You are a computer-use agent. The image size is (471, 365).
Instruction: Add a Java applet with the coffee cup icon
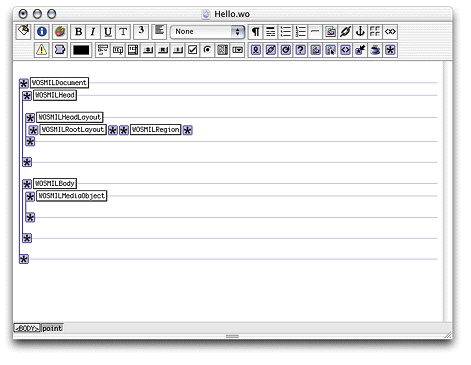pyautogui.click(x=375, y=50)
